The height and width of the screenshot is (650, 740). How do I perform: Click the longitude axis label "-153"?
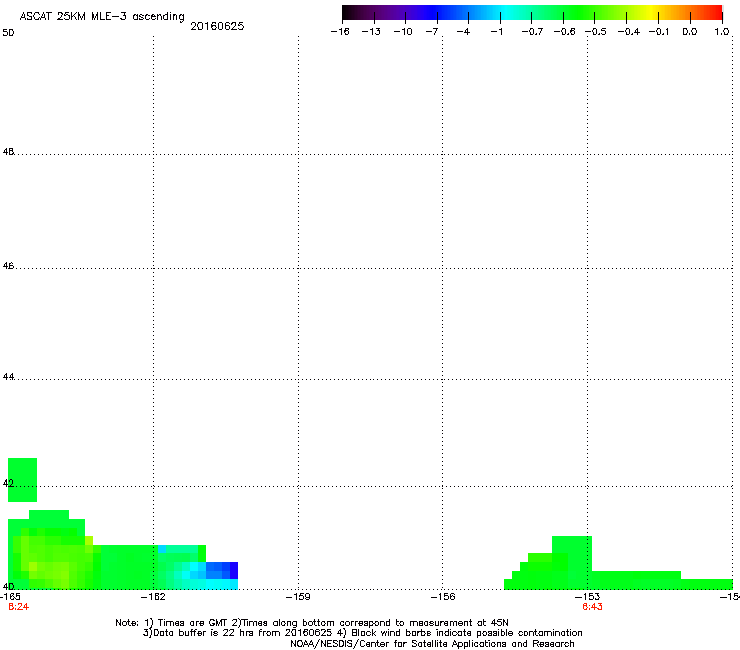(x=588, y=597)
